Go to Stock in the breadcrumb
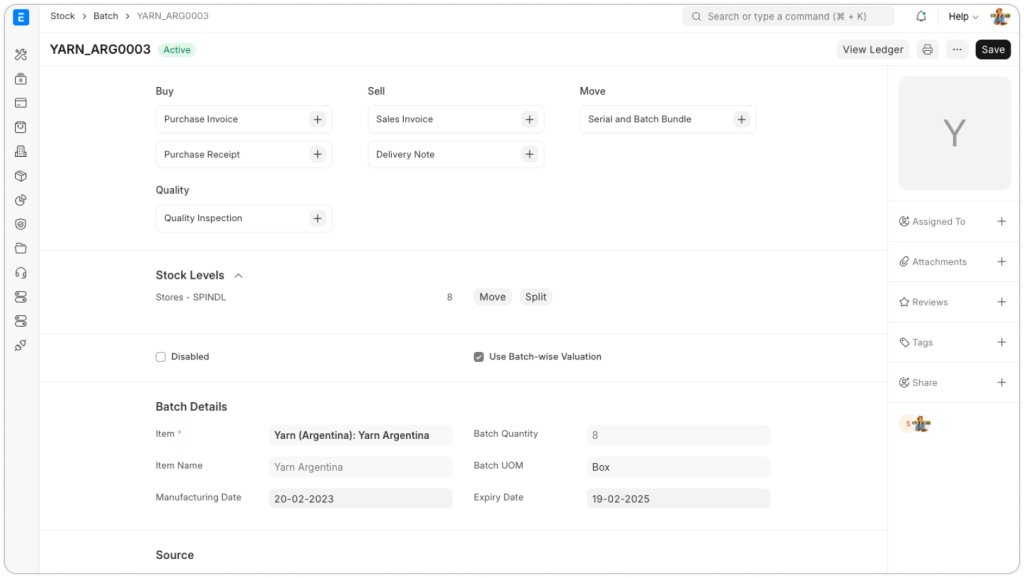The height and width of the screenshot is (578, 1024). [x=62, y=16]
